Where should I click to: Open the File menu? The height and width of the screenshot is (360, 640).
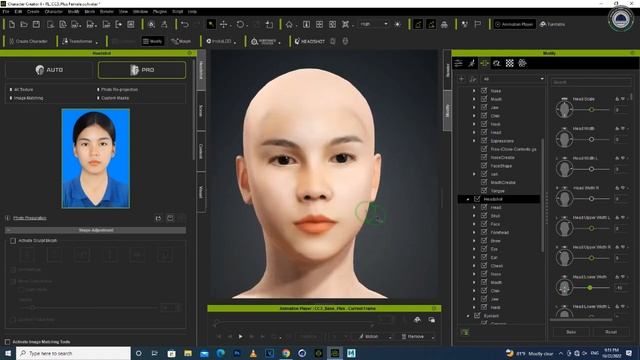click(6, 11)
